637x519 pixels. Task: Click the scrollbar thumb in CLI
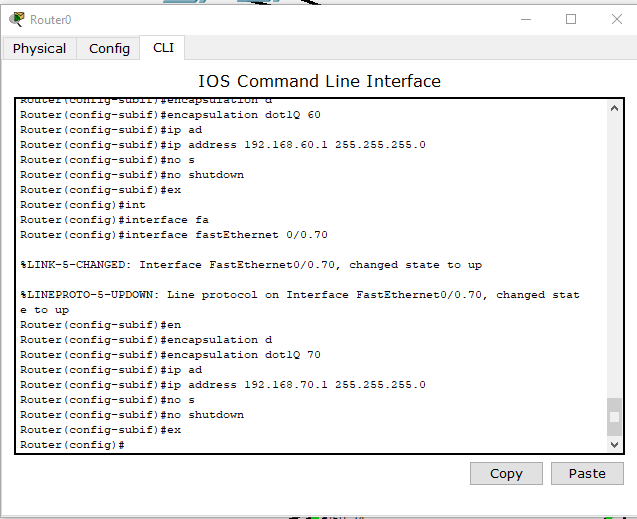614,417
